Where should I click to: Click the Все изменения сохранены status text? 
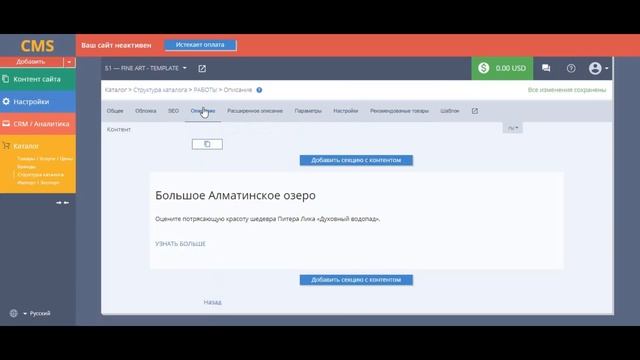(567, 90)
